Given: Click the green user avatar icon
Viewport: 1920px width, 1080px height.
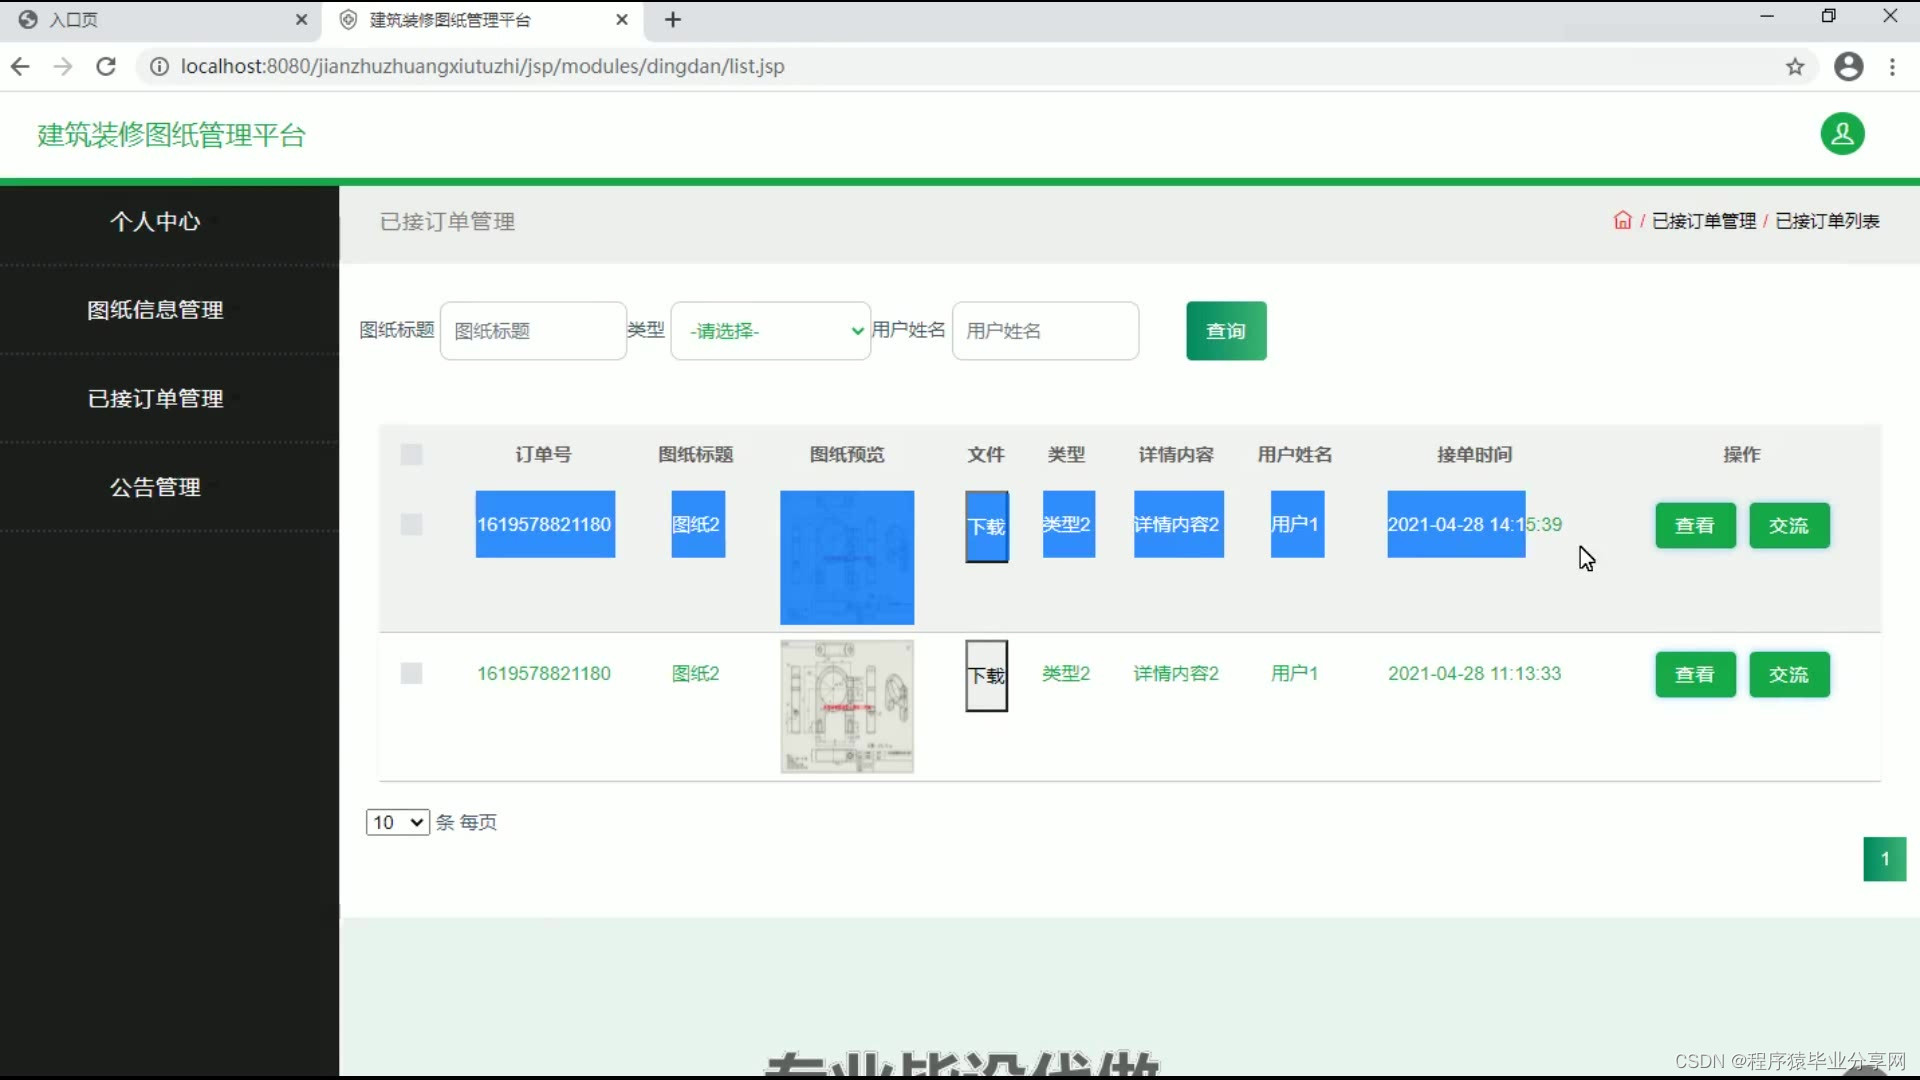Looking at the screenshot, I should click(x=1842, y=134).
